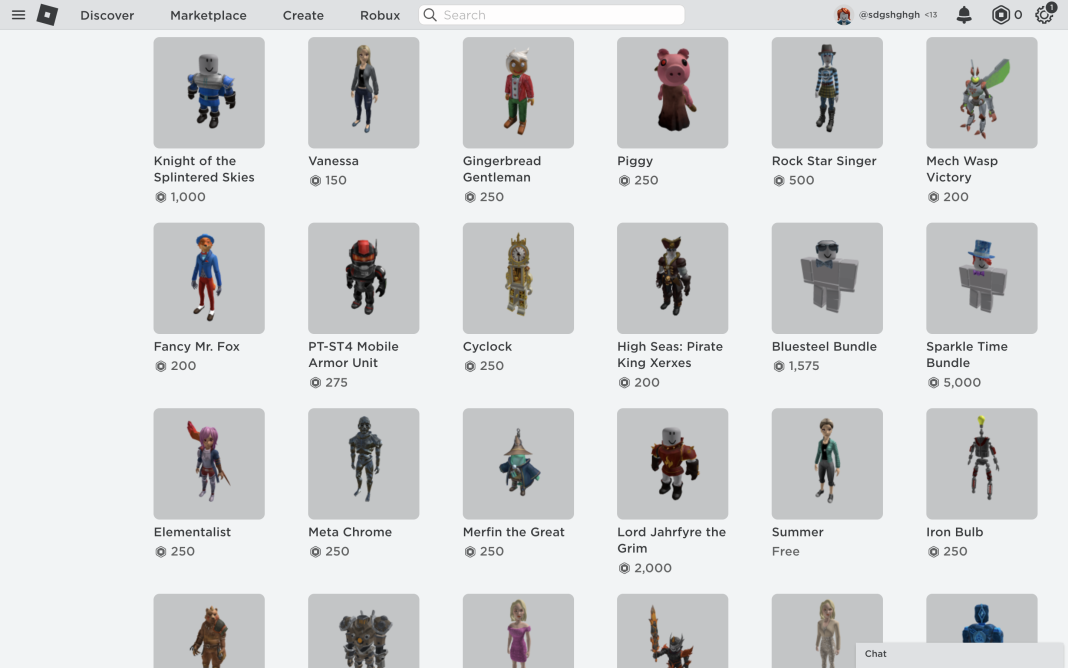Image resolution: width=1068 pixels, height=668 pixels.
Task: Click the PT-ST4 Mobile Armor Unit title
Action: click(354, 355)
